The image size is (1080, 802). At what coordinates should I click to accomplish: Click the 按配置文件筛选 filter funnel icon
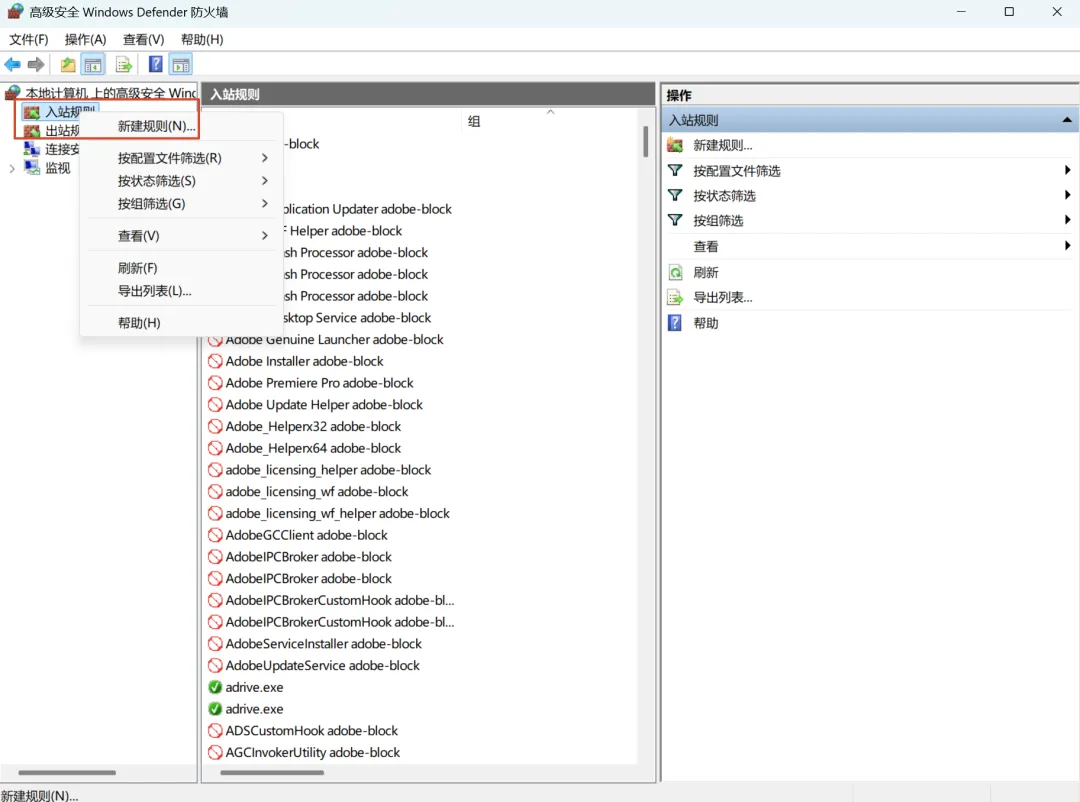tap(675, 170)
